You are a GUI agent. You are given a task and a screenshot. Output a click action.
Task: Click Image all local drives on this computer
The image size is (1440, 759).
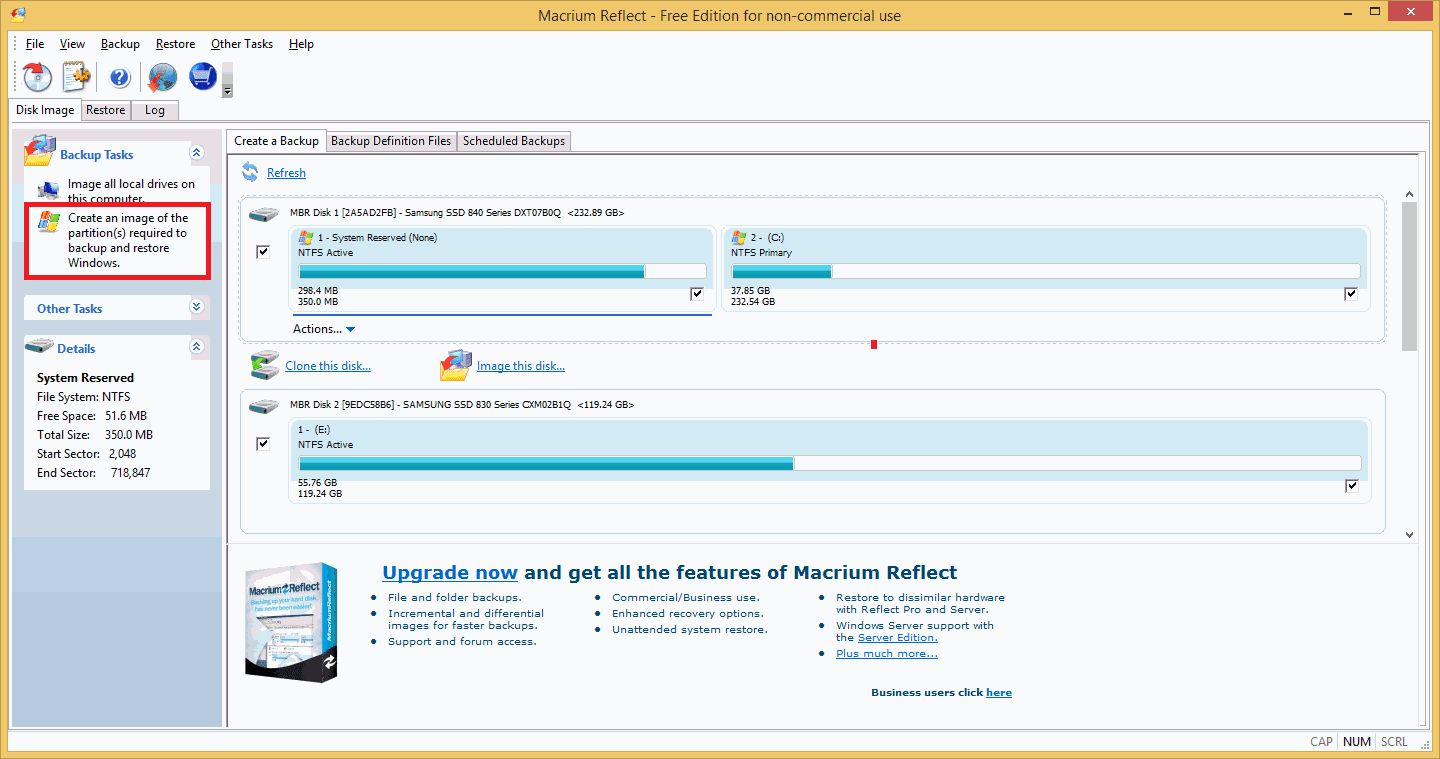click(131, 190)
